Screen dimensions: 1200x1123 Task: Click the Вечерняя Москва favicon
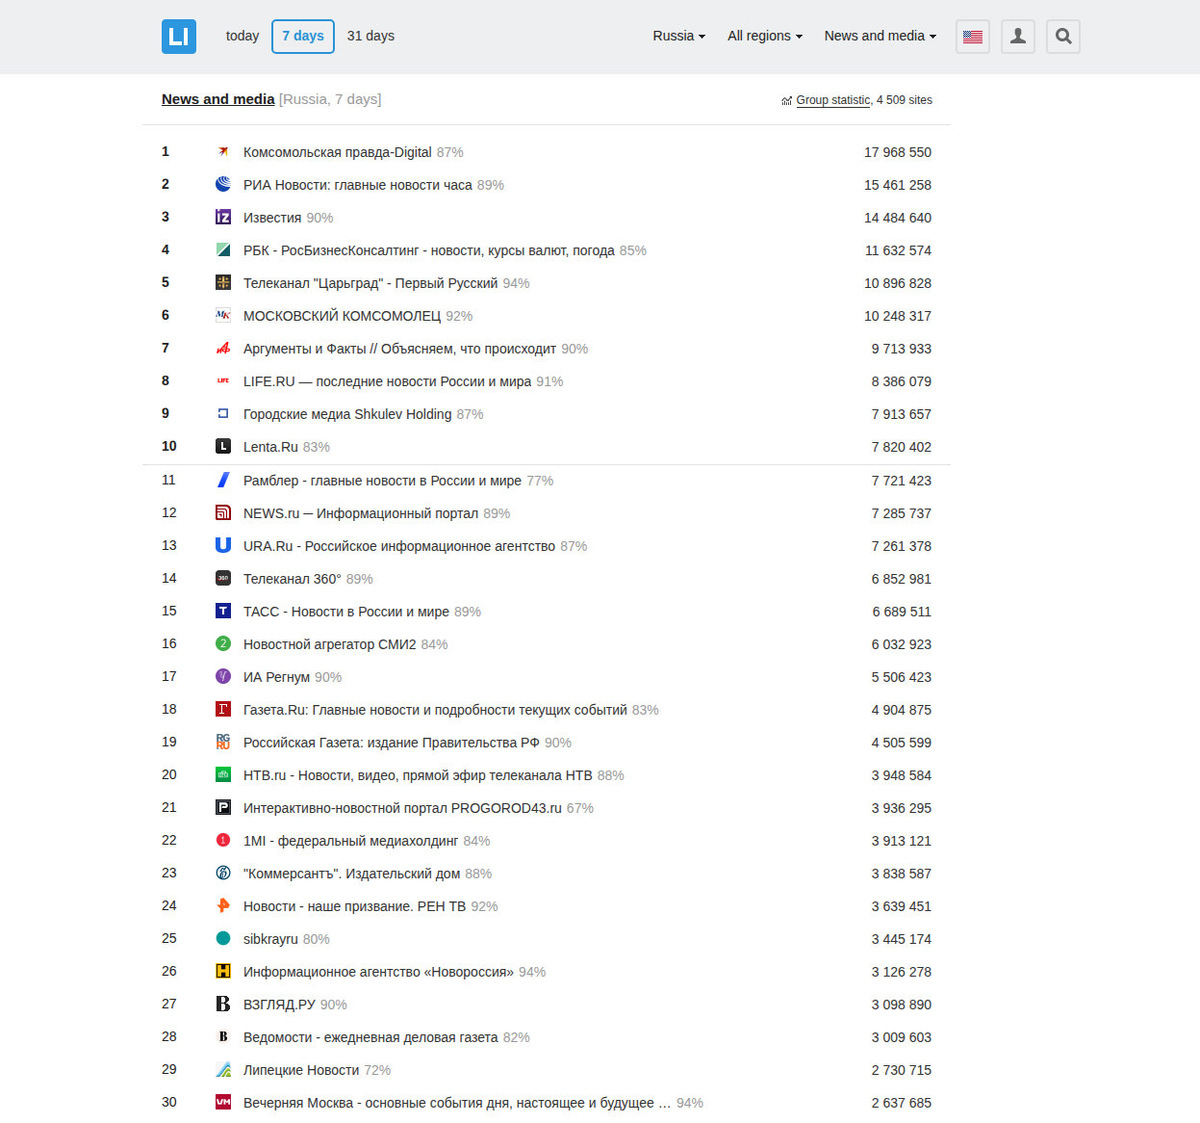[223, 1102]
